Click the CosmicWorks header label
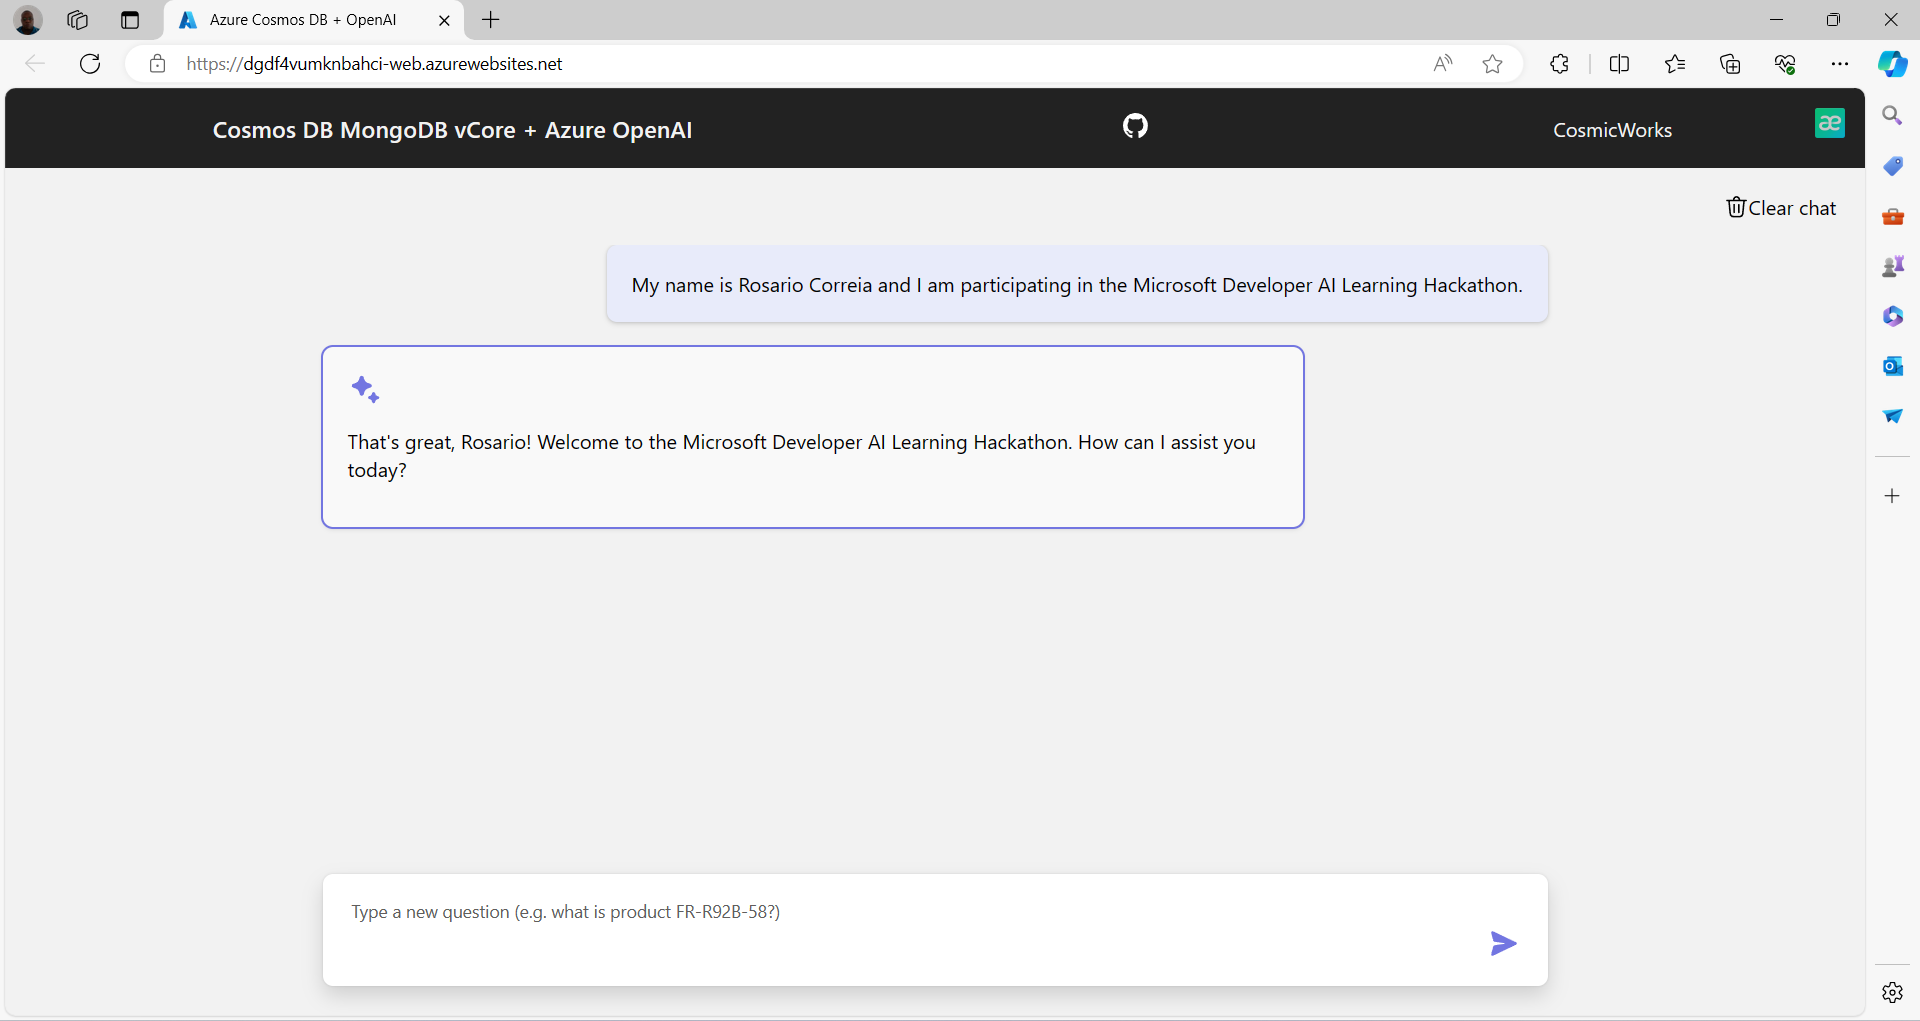 (1612, 130)
